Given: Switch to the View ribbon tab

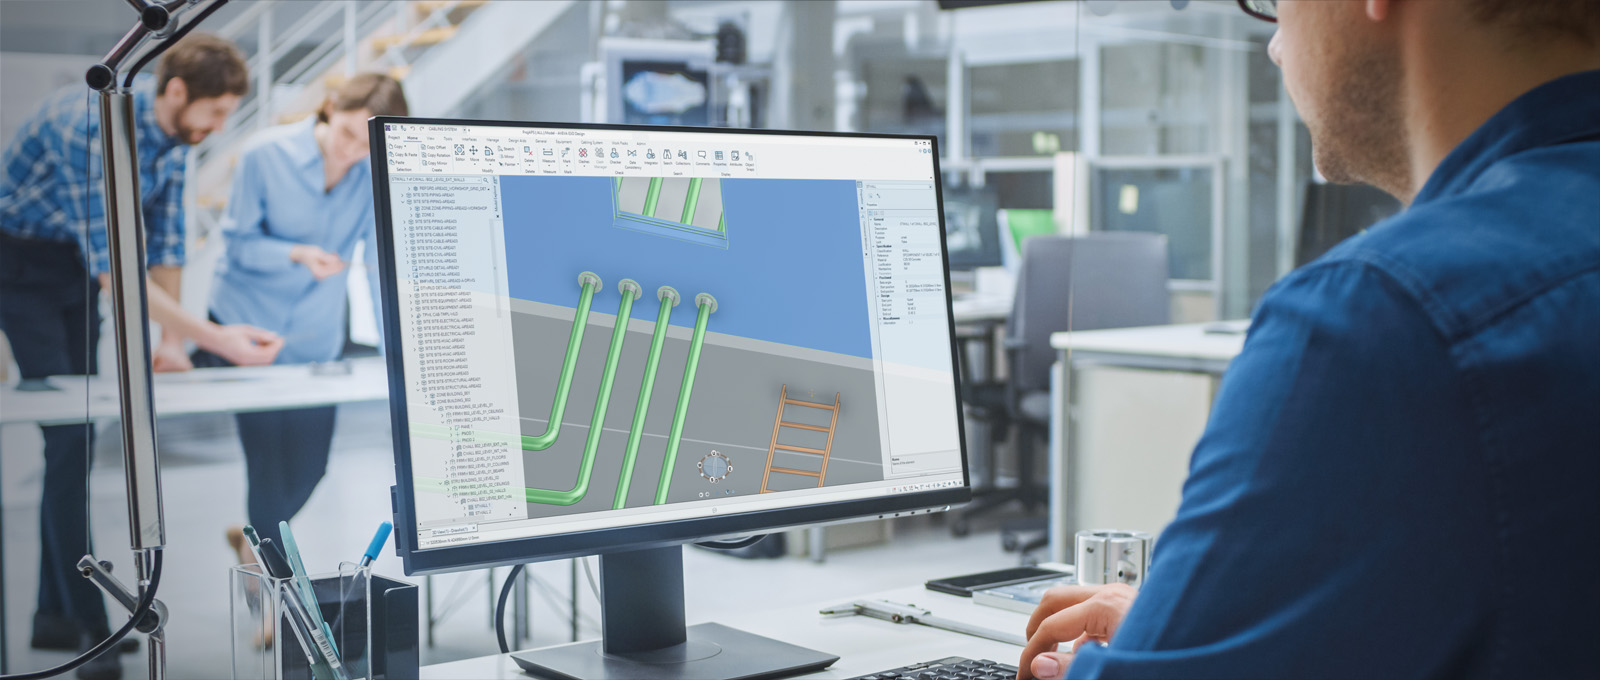Looking at the screenshot, I should (430, 138).
